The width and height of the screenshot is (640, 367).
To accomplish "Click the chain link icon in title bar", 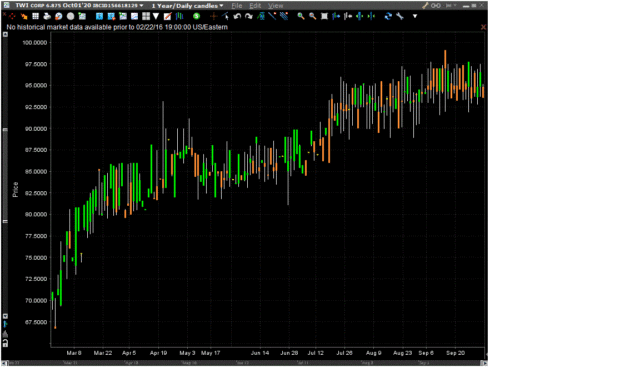I will click(436, 6).
